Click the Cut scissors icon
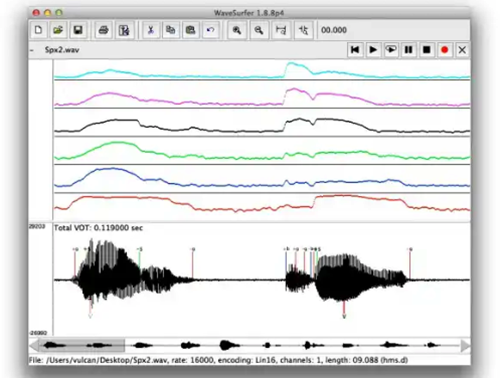 point(151,30)
